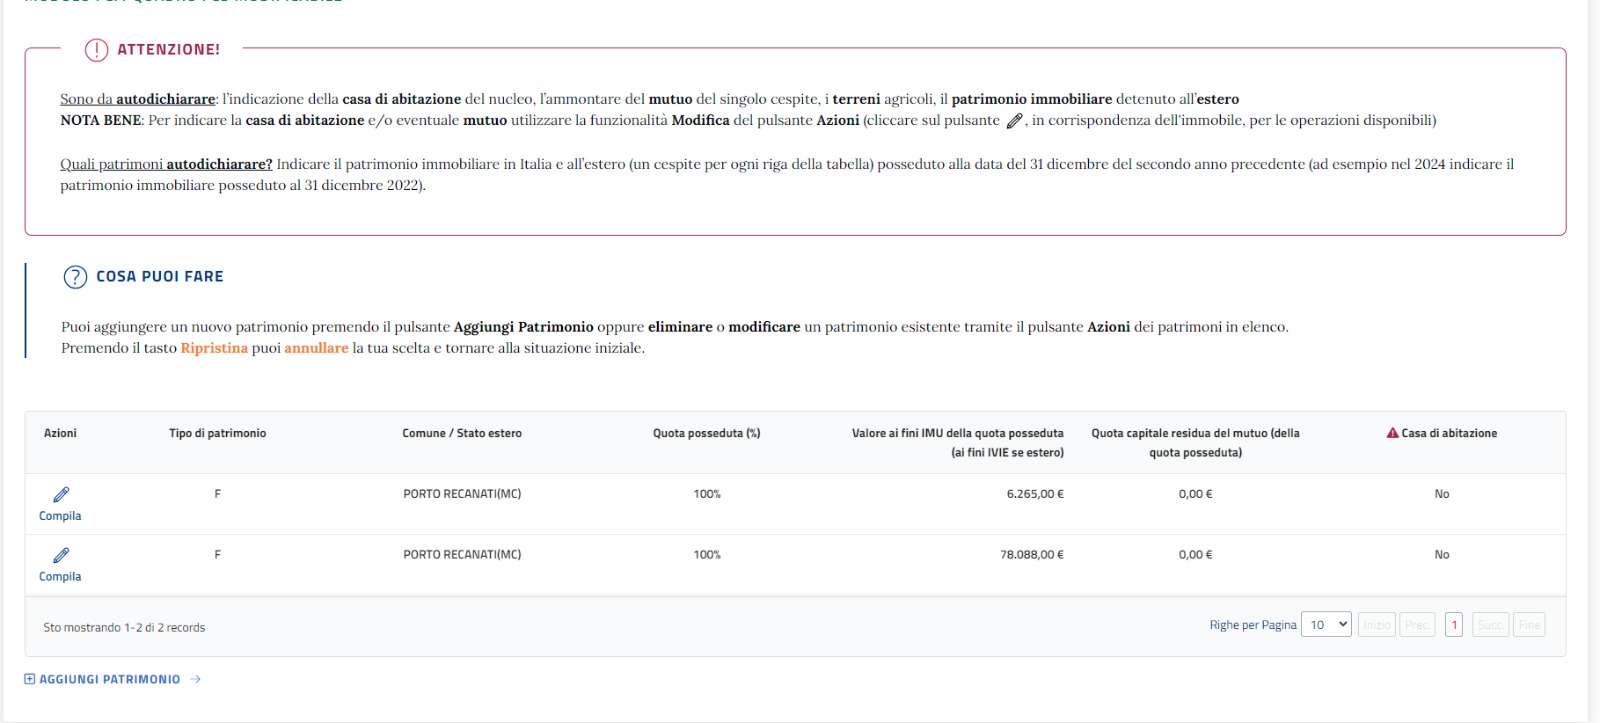Image resolution: width=1600 pixels, height=723 pixels.
Task: Click Casa di abitazione column header text
Action: [x=1449, y=433]
